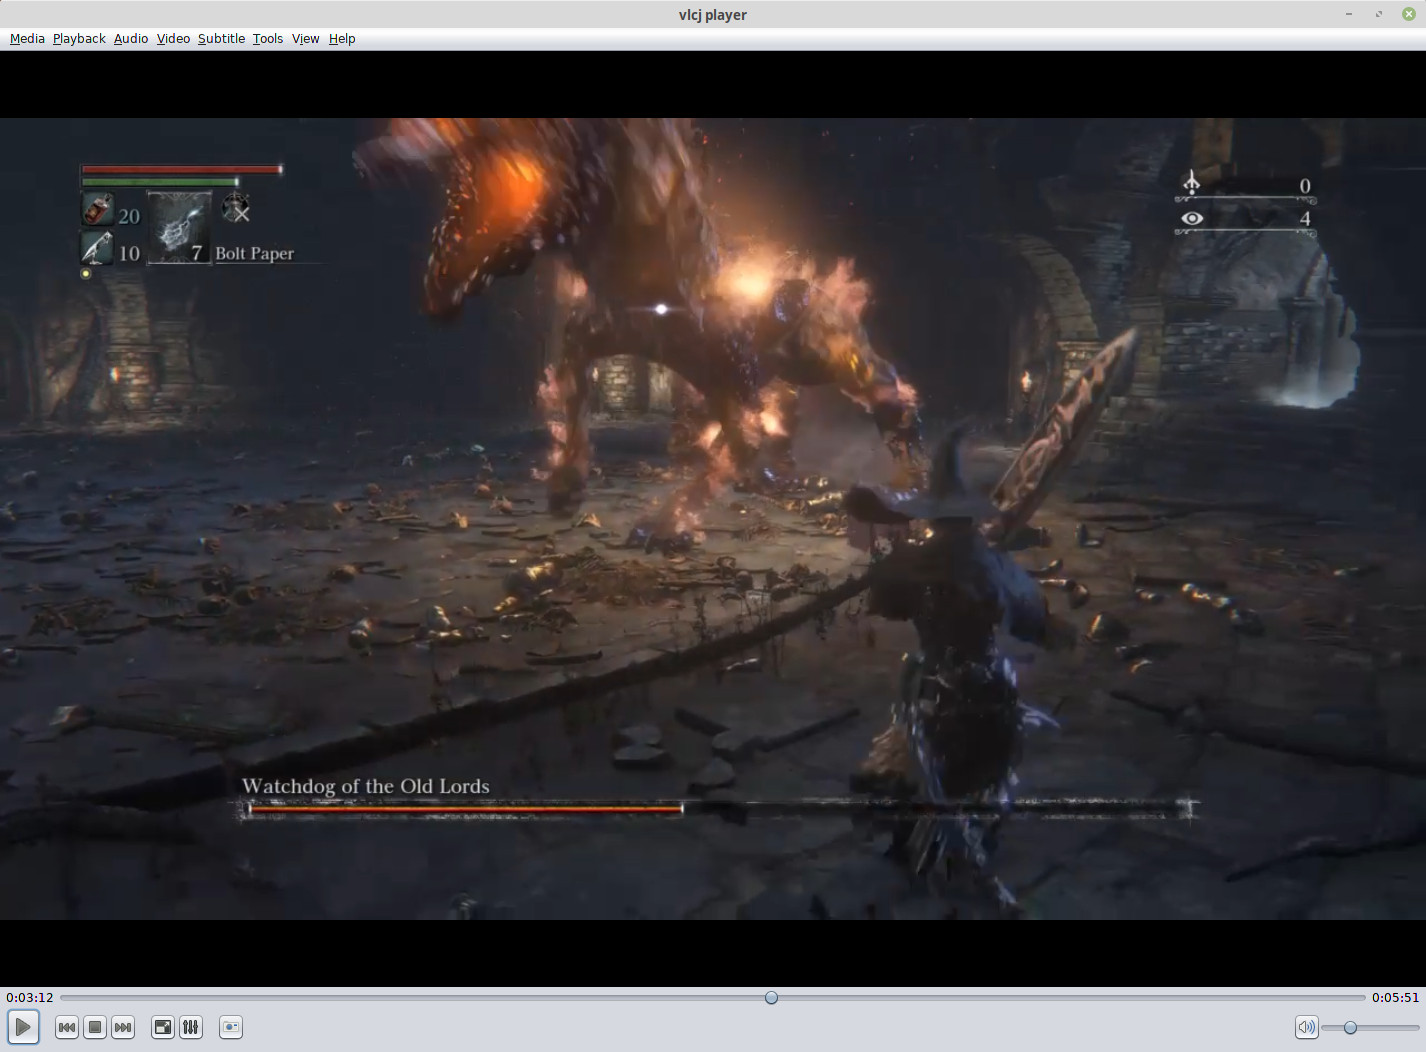Click the Bolt Paper label in video

click(254, 253)
